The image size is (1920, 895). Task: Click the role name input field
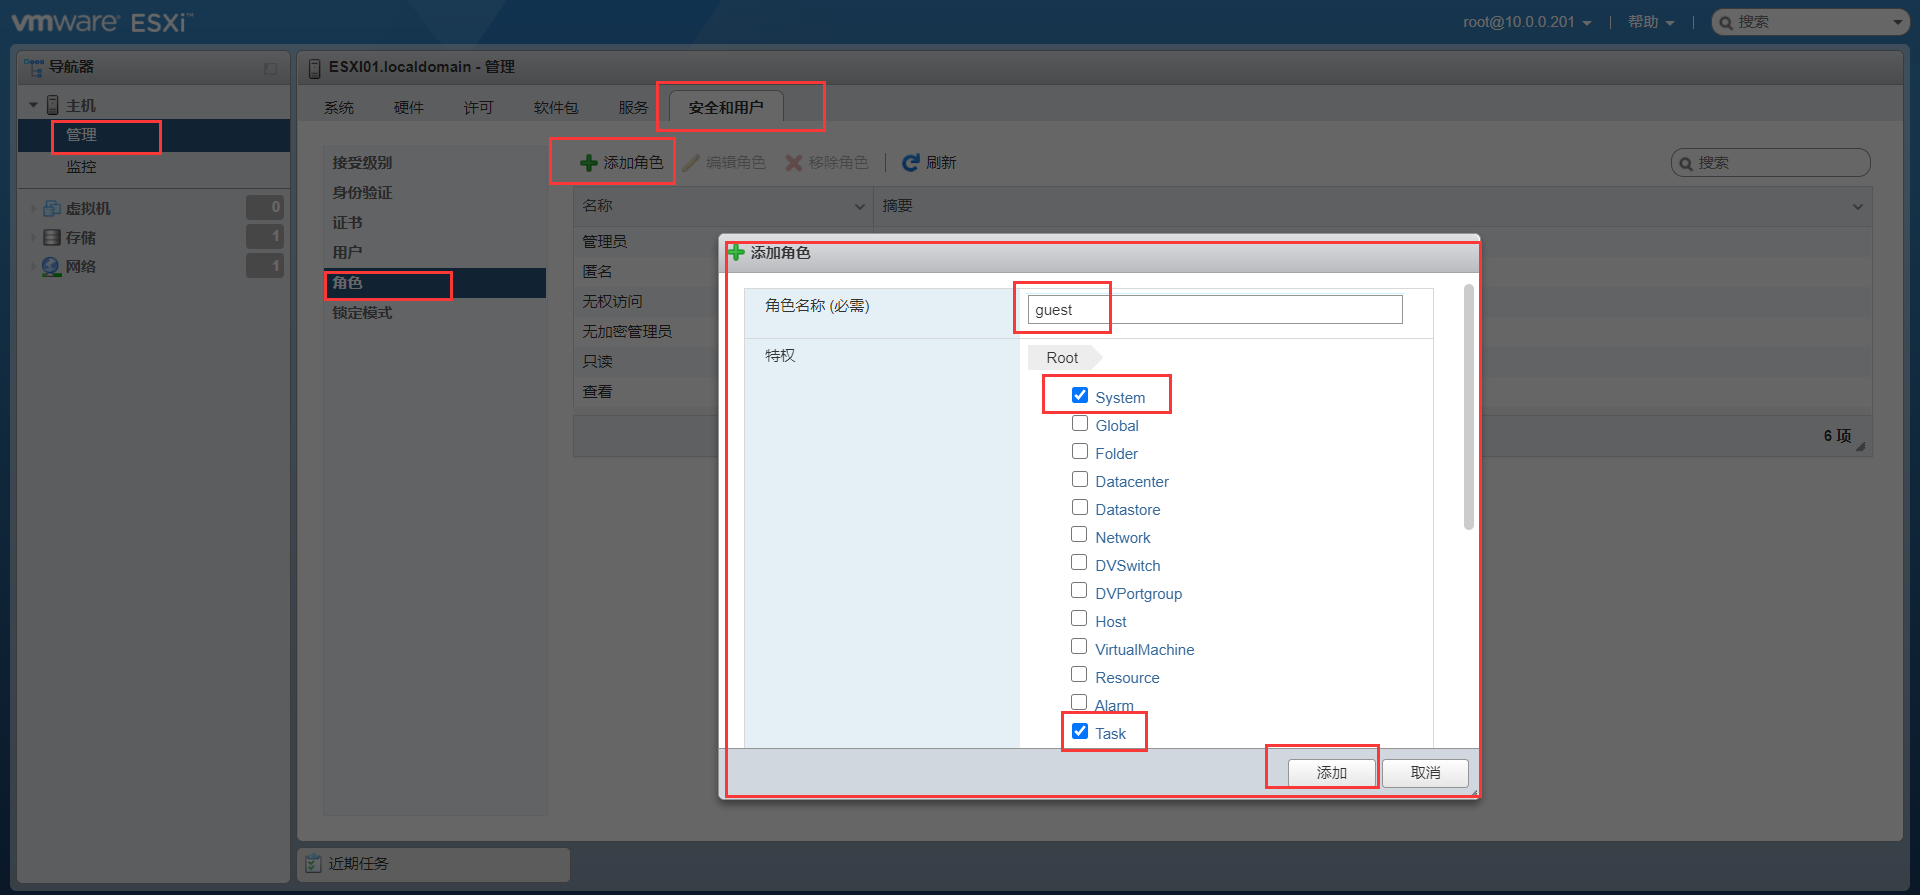1215,309
